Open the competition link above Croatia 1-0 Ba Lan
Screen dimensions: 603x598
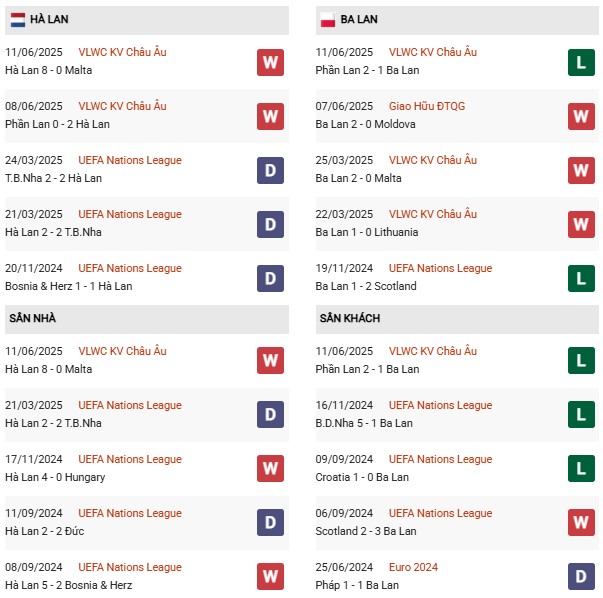pyautogui.click(x=440, y=459)
